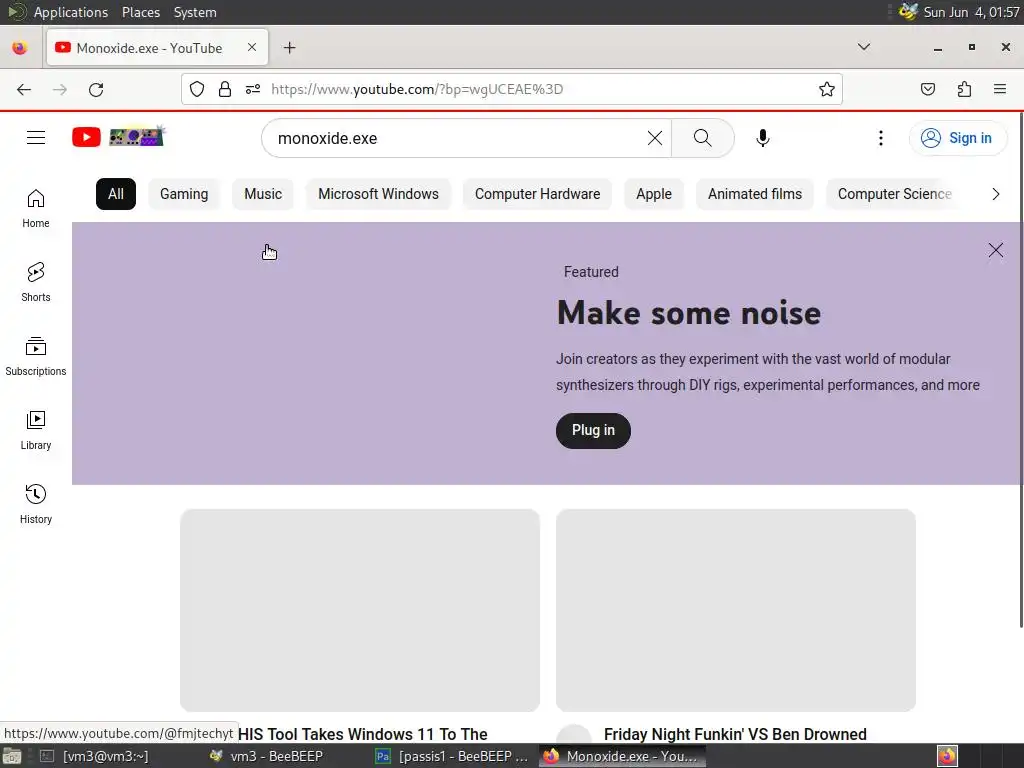Start voice search with the microphone

point(762,138)
